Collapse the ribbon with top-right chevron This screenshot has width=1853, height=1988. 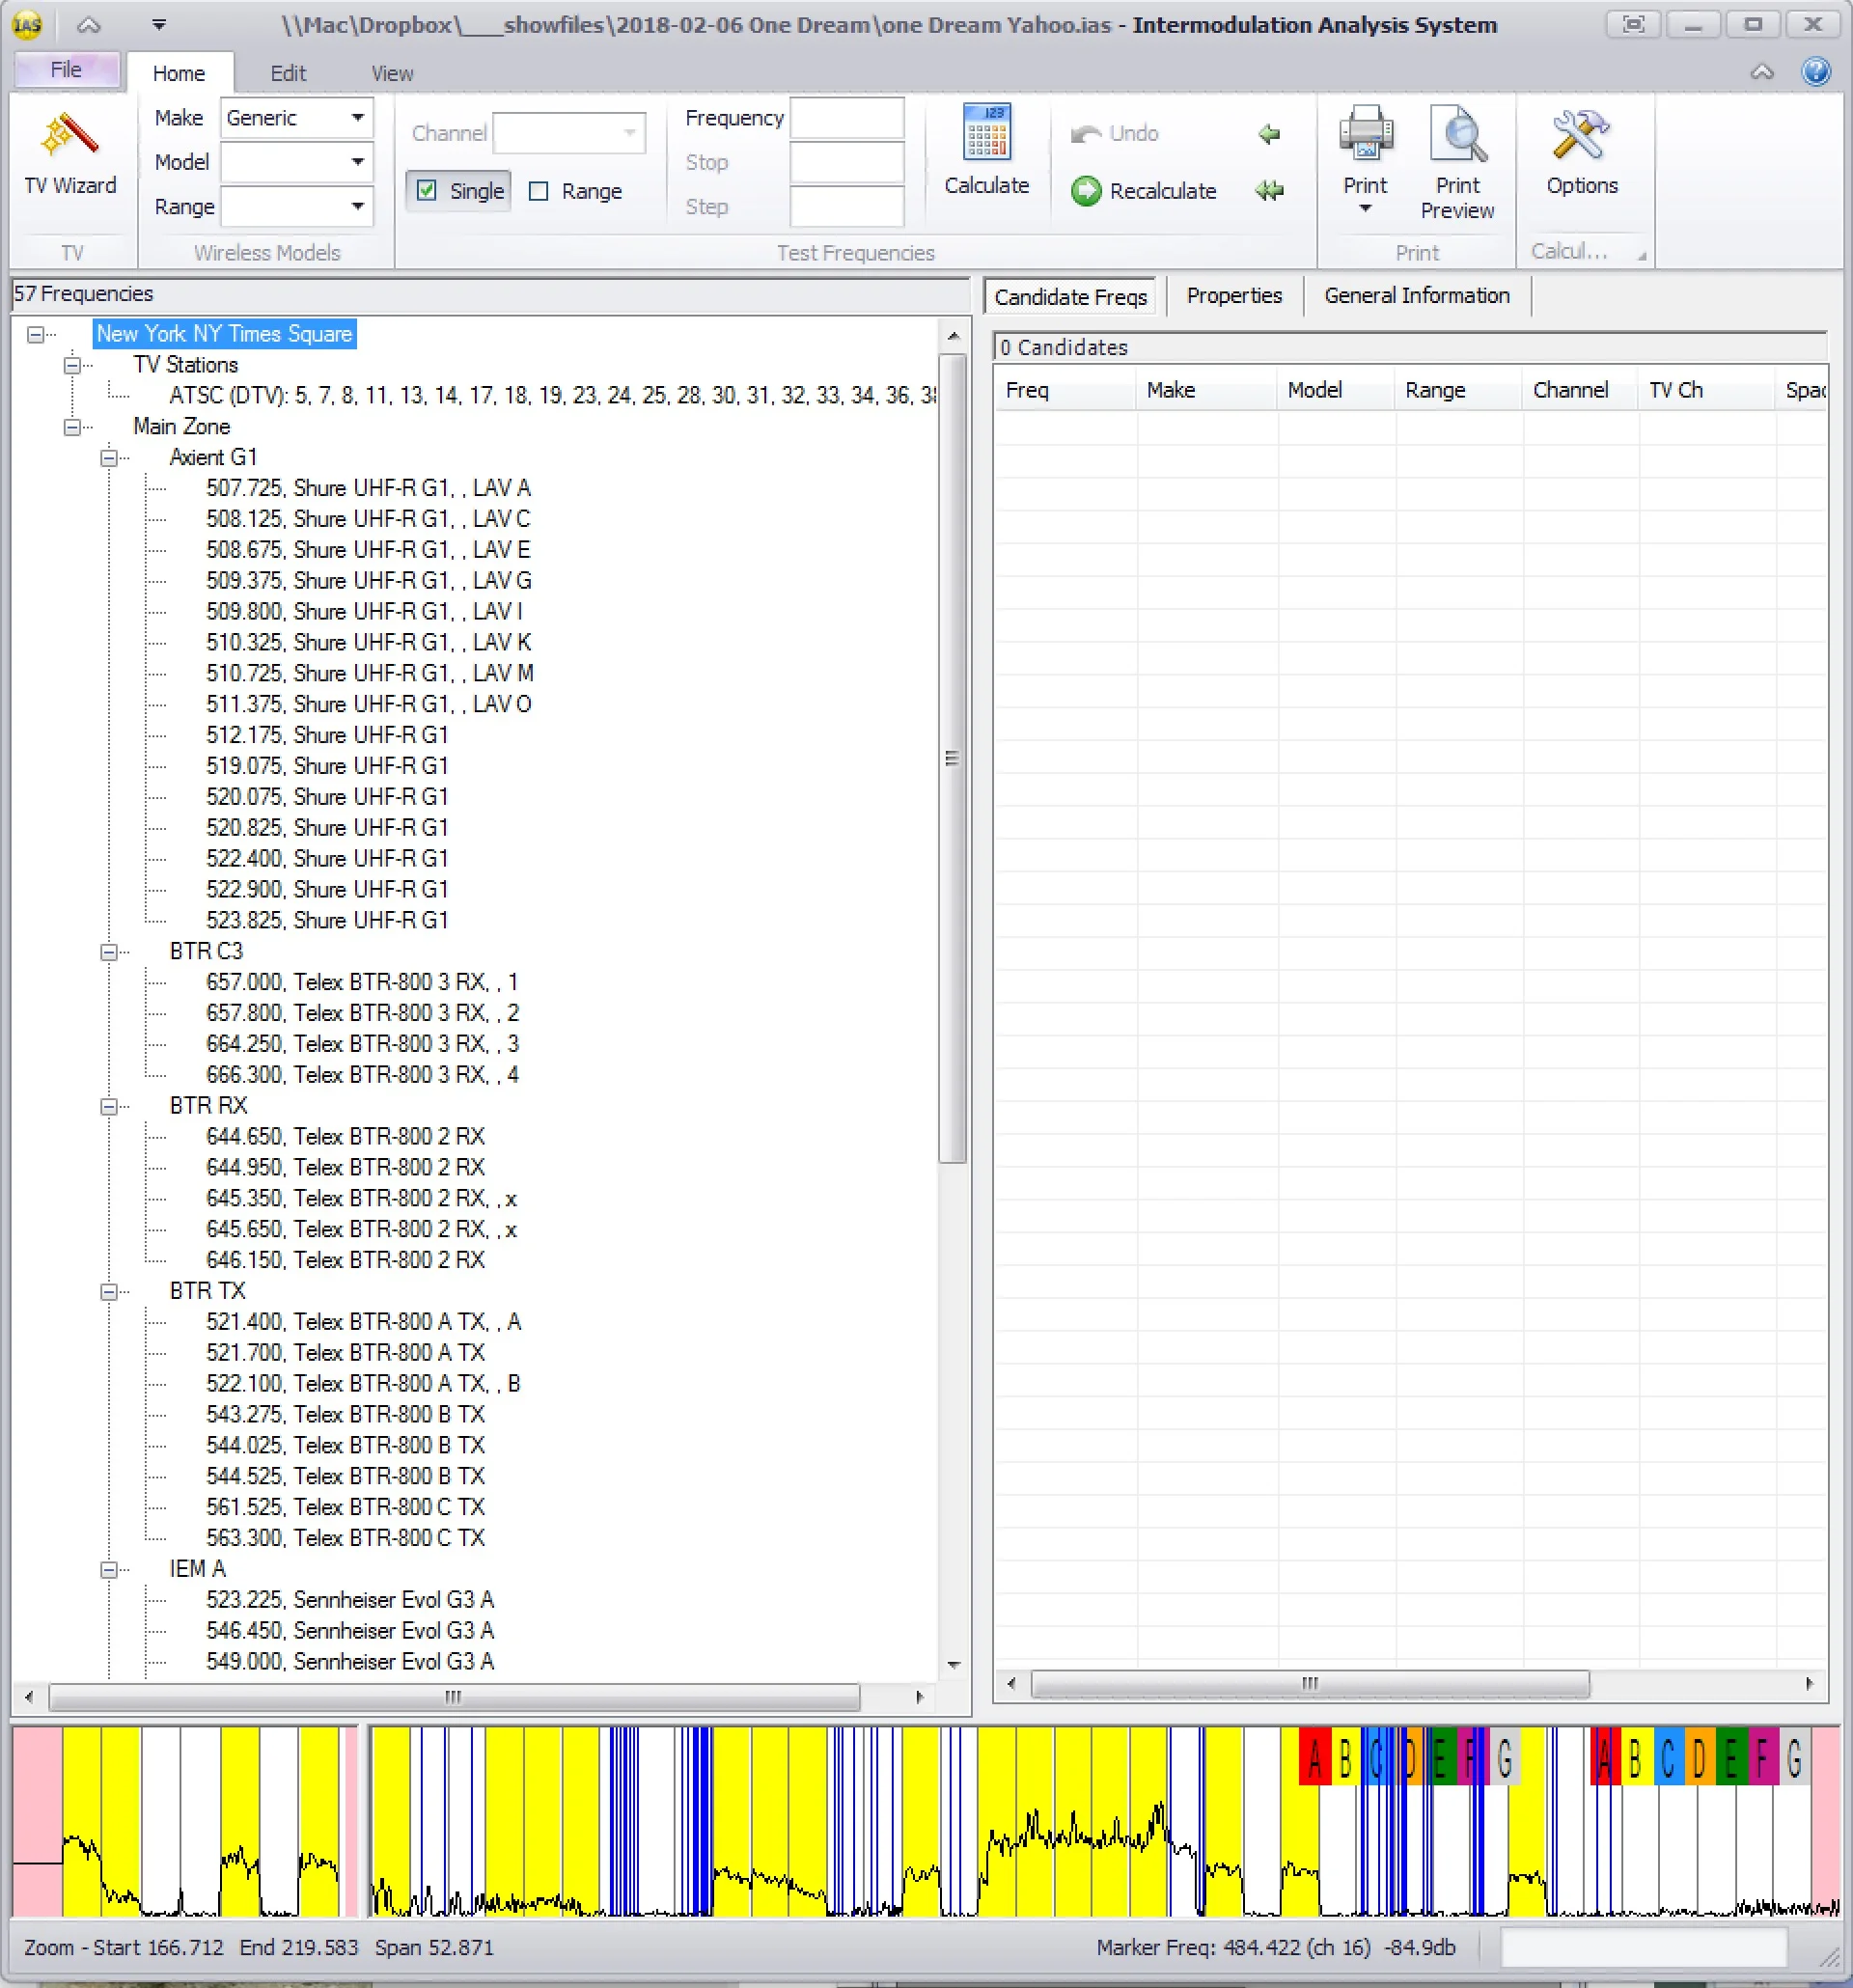(1762, 72)
